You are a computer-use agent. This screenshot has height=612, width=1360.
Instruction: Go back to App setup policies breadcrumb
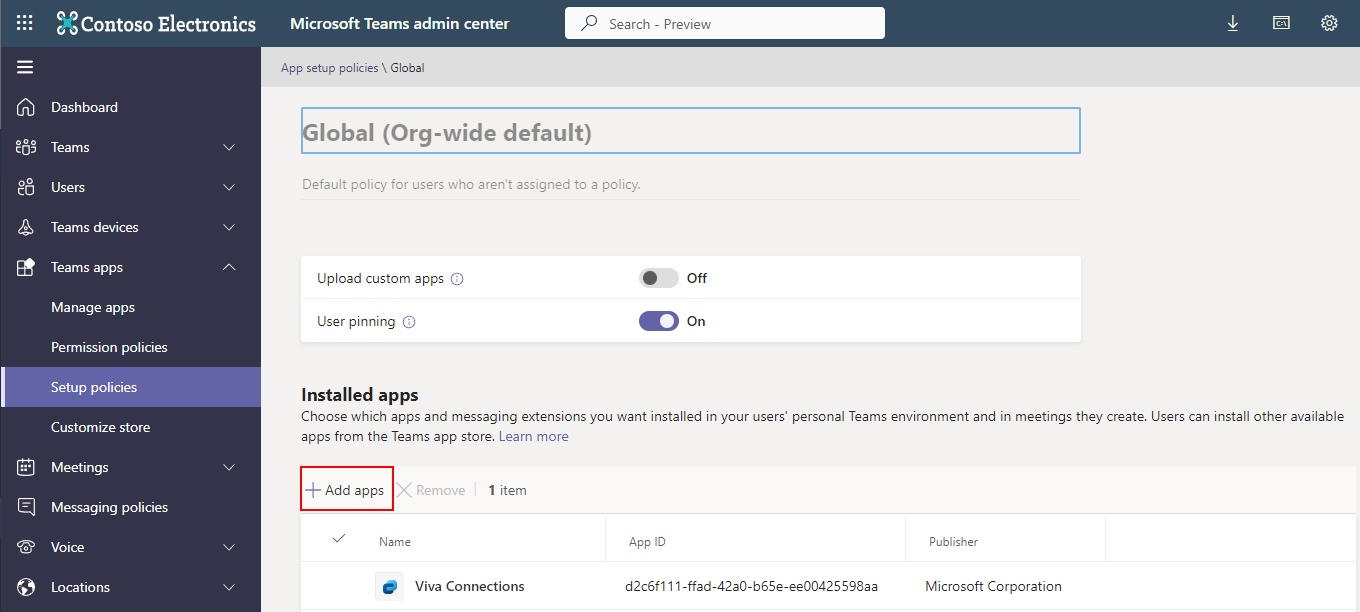coord(330,68)
